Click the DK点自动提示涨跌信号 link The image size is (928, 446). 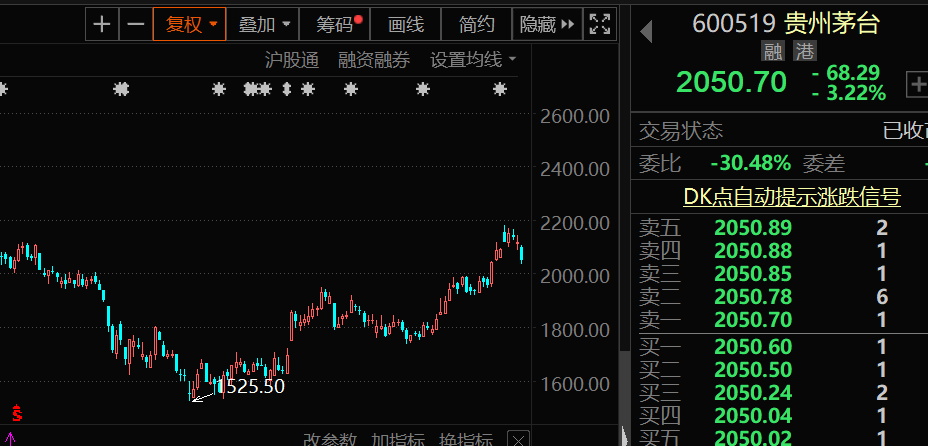coord(792,197)
